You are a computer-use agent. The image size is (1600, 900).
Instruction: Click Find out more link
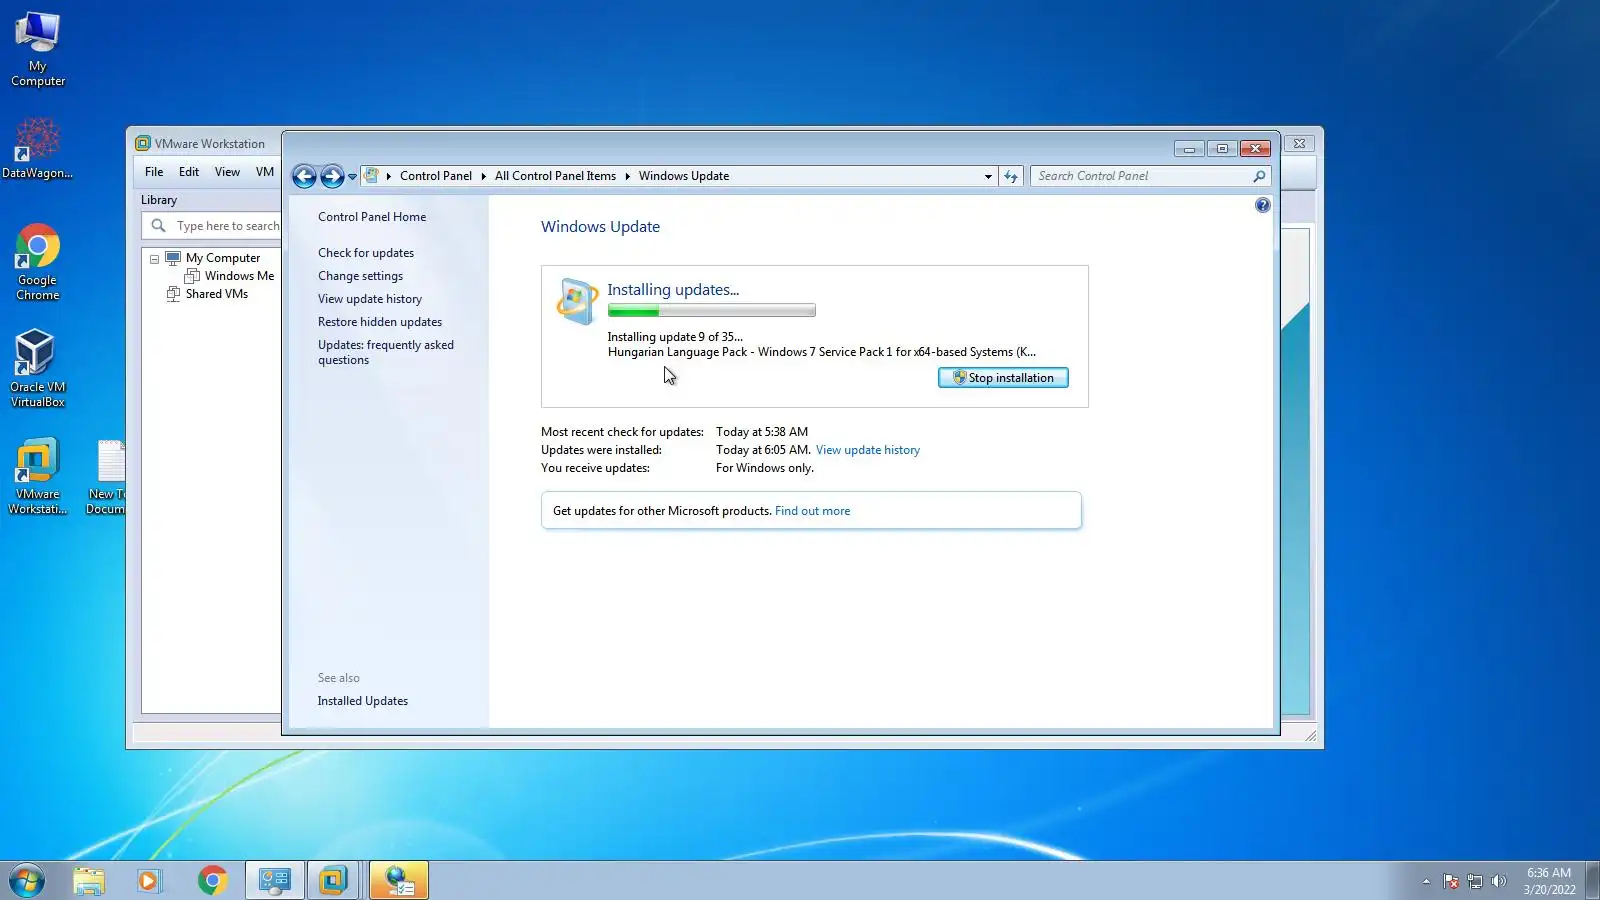(813, 511)
